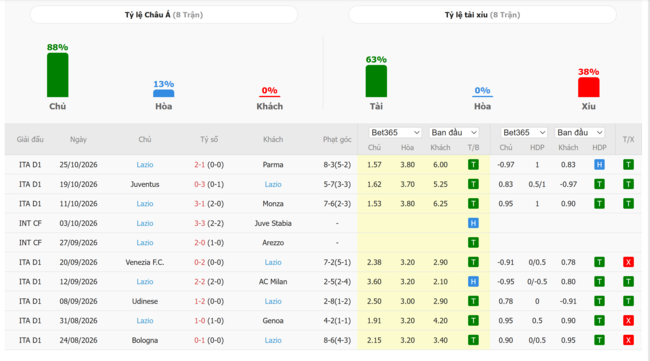The width and height of the screenshot is (650, 361).
Task: Click green T/B badge in Udinese row
Action: [x=473, y=301]
